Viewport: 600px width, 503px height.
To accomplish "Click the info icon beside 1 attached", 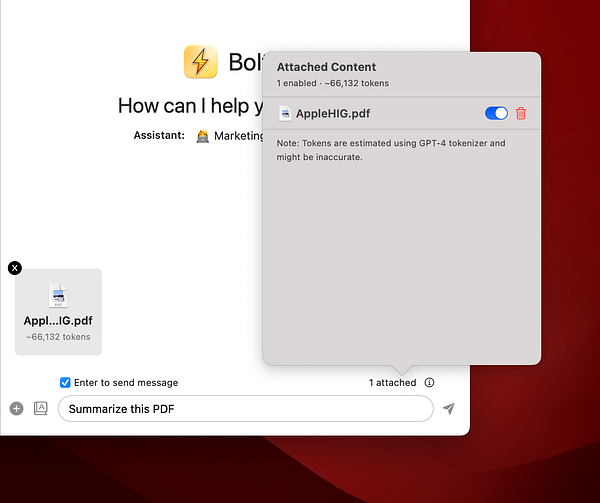I will [429, 383].
